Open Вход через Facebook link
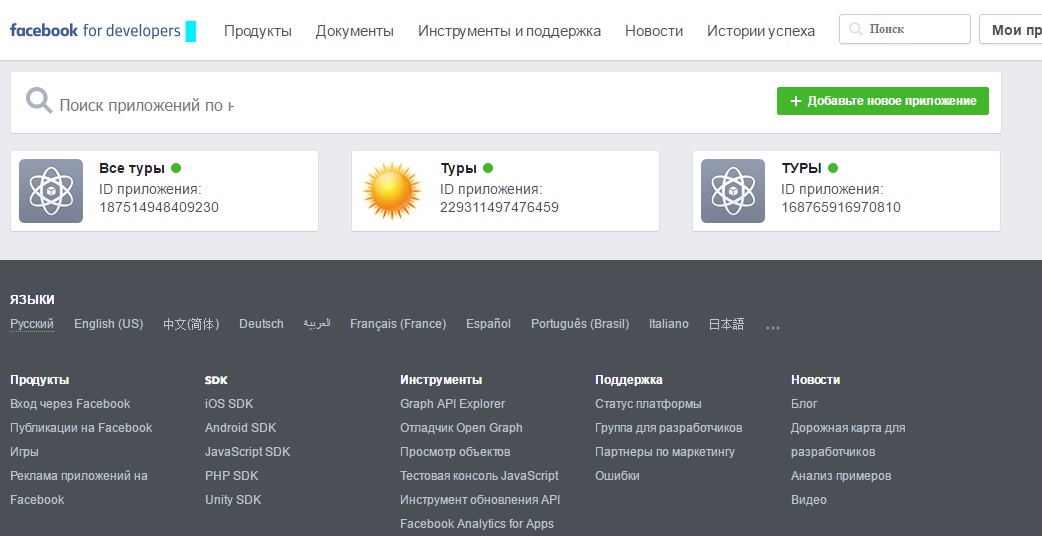This screenshot has height=536, width=1042. pos(70,404)
